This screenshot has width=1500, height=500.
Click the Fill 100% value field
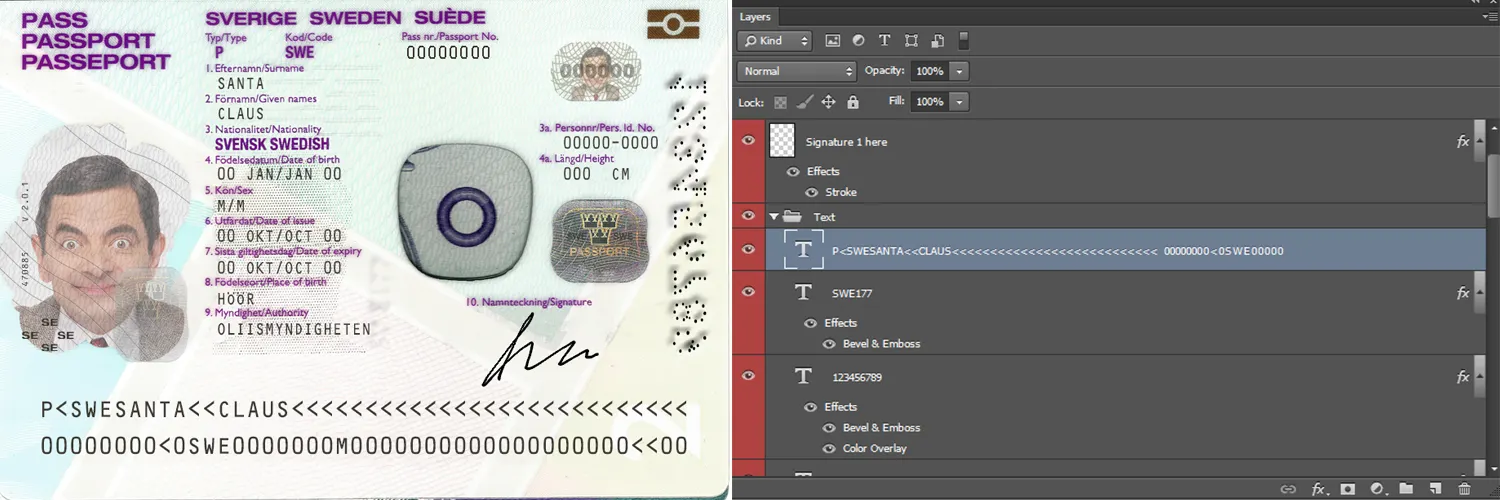930,102
